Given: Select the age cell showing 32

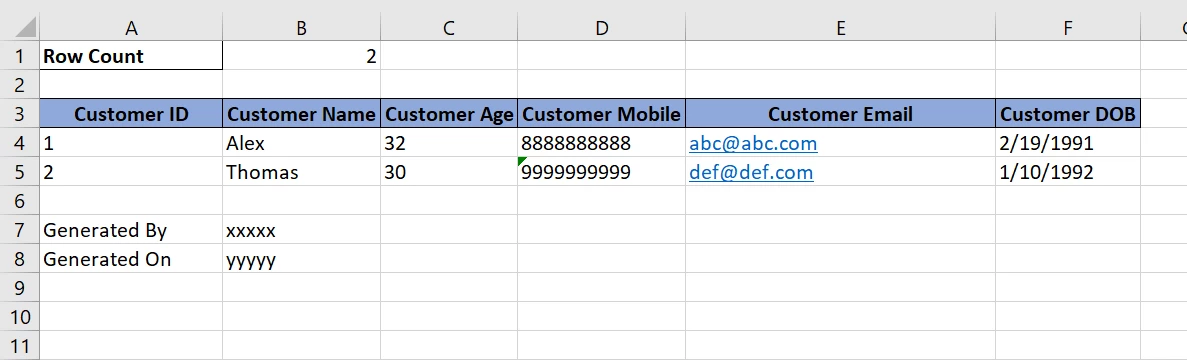Looking at the screenshot, I should 449,142.
